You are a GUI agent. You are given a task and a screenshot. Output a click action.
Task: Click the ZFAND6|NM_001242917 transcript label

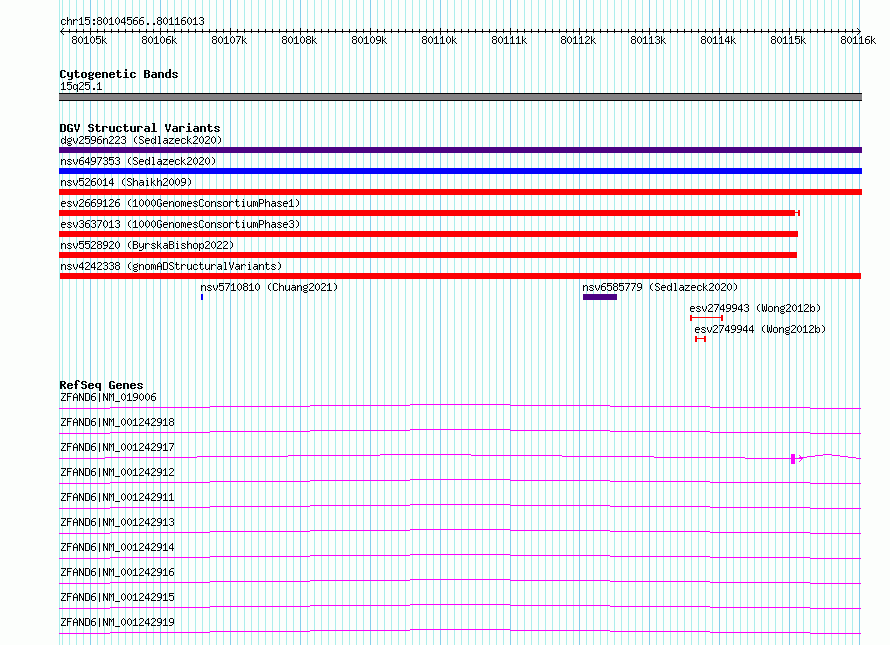click(117, 447)
